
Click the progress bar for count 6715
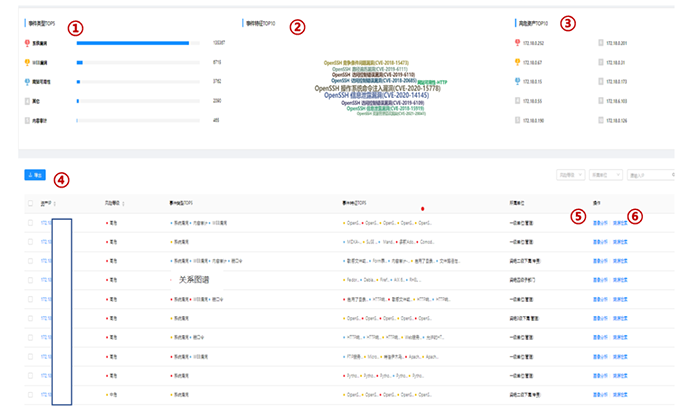click(x=138, y=62)
